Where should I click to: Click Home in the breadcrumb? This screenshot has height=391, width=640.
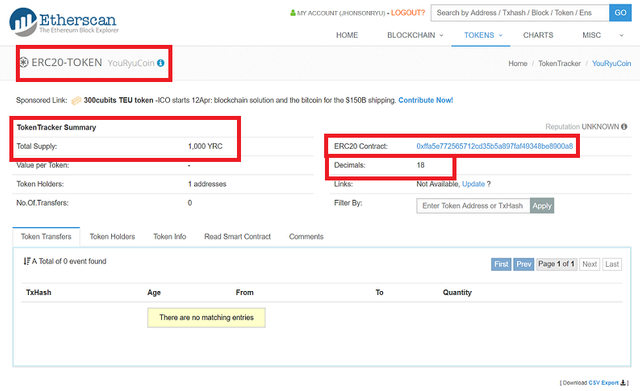point(518,63)
